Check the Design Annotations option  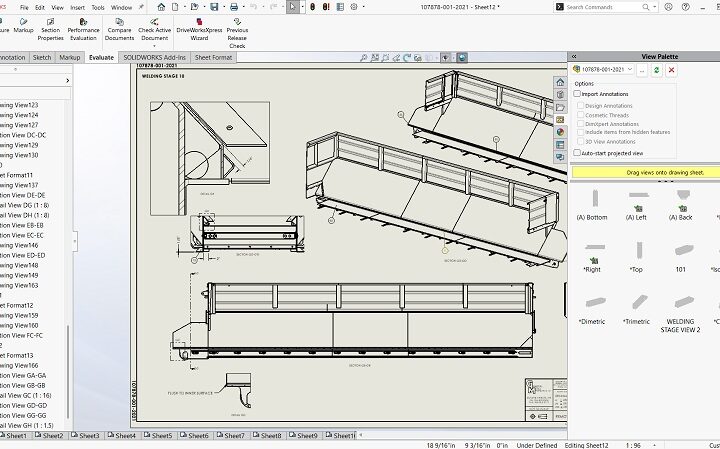(581, 105)
